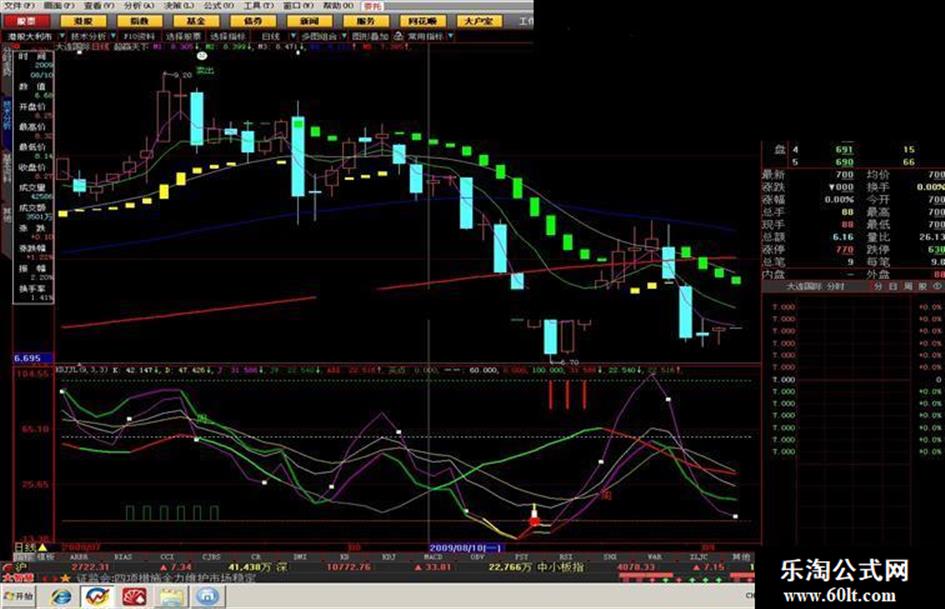This screenshot has height=609, width=945.
Task: Select the 指数 (Index) button
Action: (139, 21)
